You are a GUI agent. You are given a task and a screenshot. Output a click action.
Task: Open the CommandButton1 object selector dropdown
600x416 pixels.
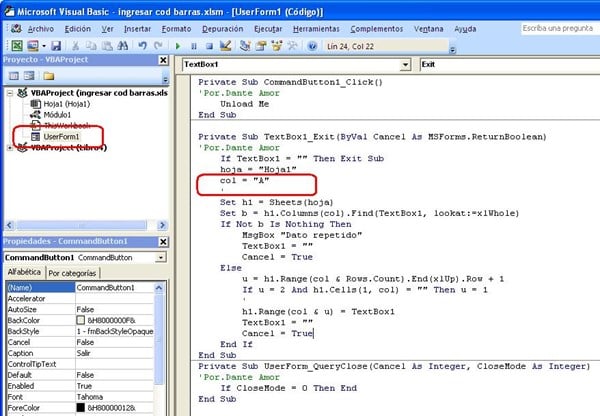coord(159,257)
